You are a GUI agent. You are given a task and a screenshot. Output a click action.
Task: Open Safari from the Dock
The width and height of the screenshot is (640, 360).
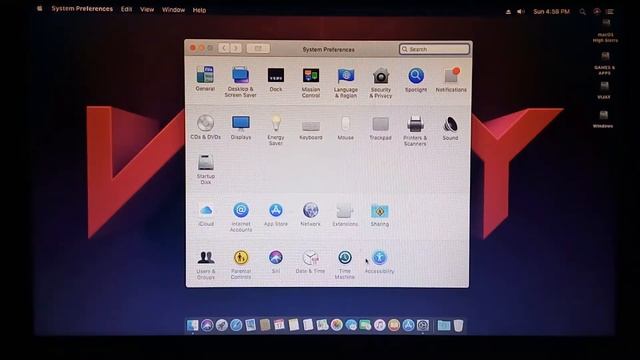(236, 325)
